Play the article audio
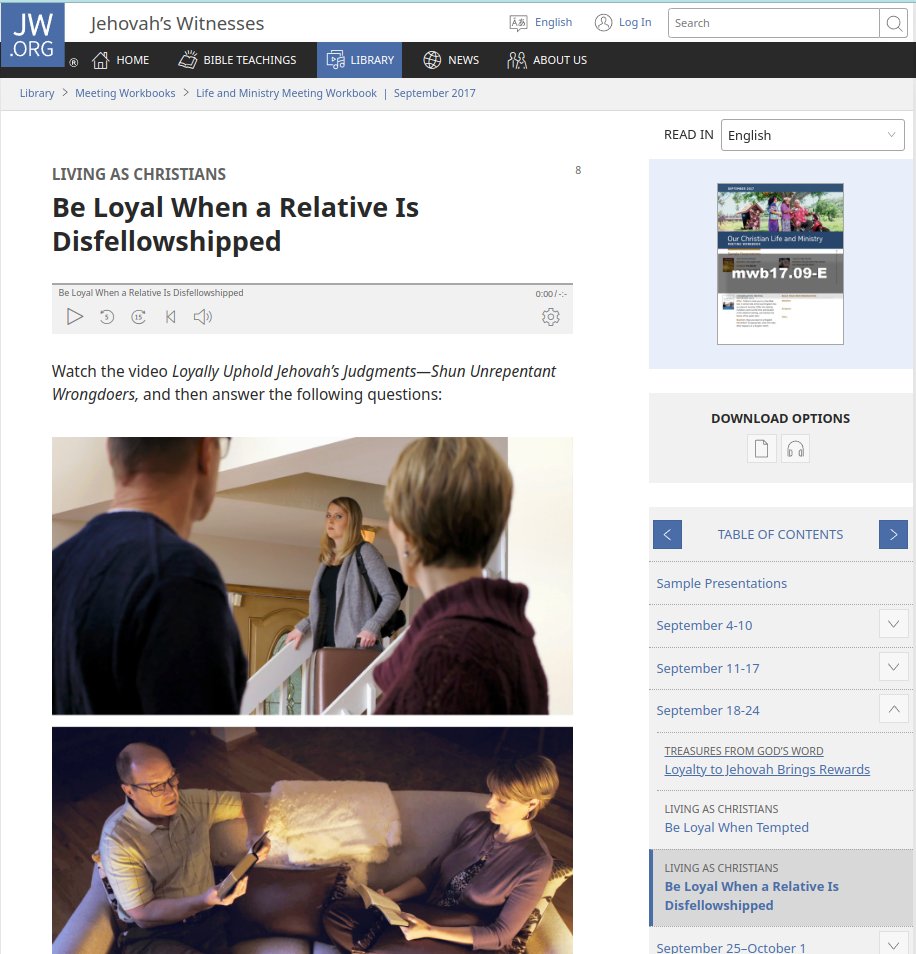This screenshot has width=916, height=954. [x=75, y=316]
